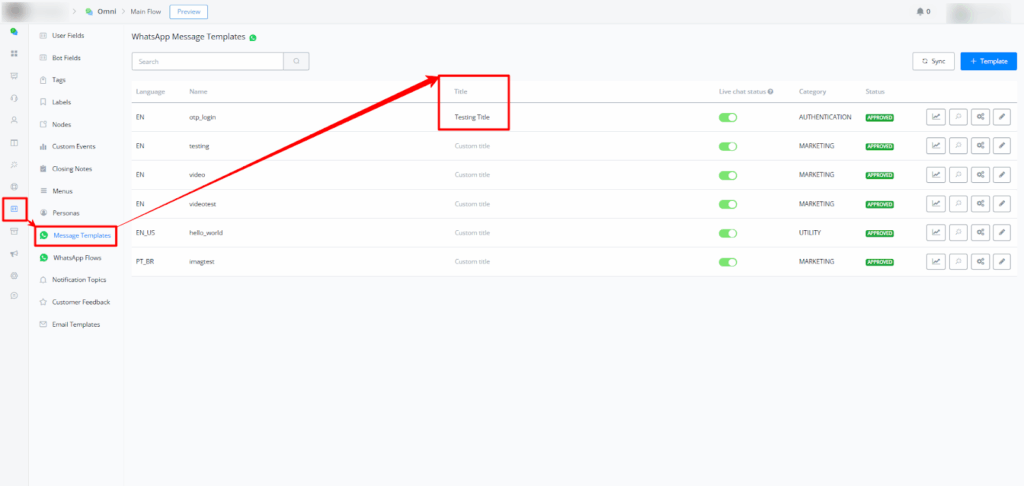Disable live chat status for otp_login
This screenshot has width=1024, height=486.
(x=728, y=117)
